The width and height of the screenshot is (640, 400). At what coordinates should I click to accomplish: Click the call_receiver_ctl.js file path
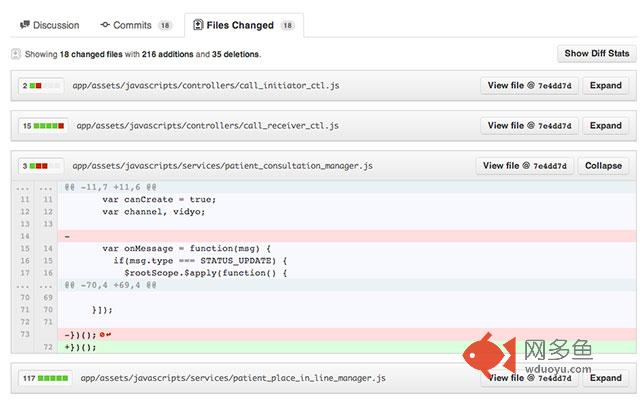pyautogui.click(x=208, y=126)
